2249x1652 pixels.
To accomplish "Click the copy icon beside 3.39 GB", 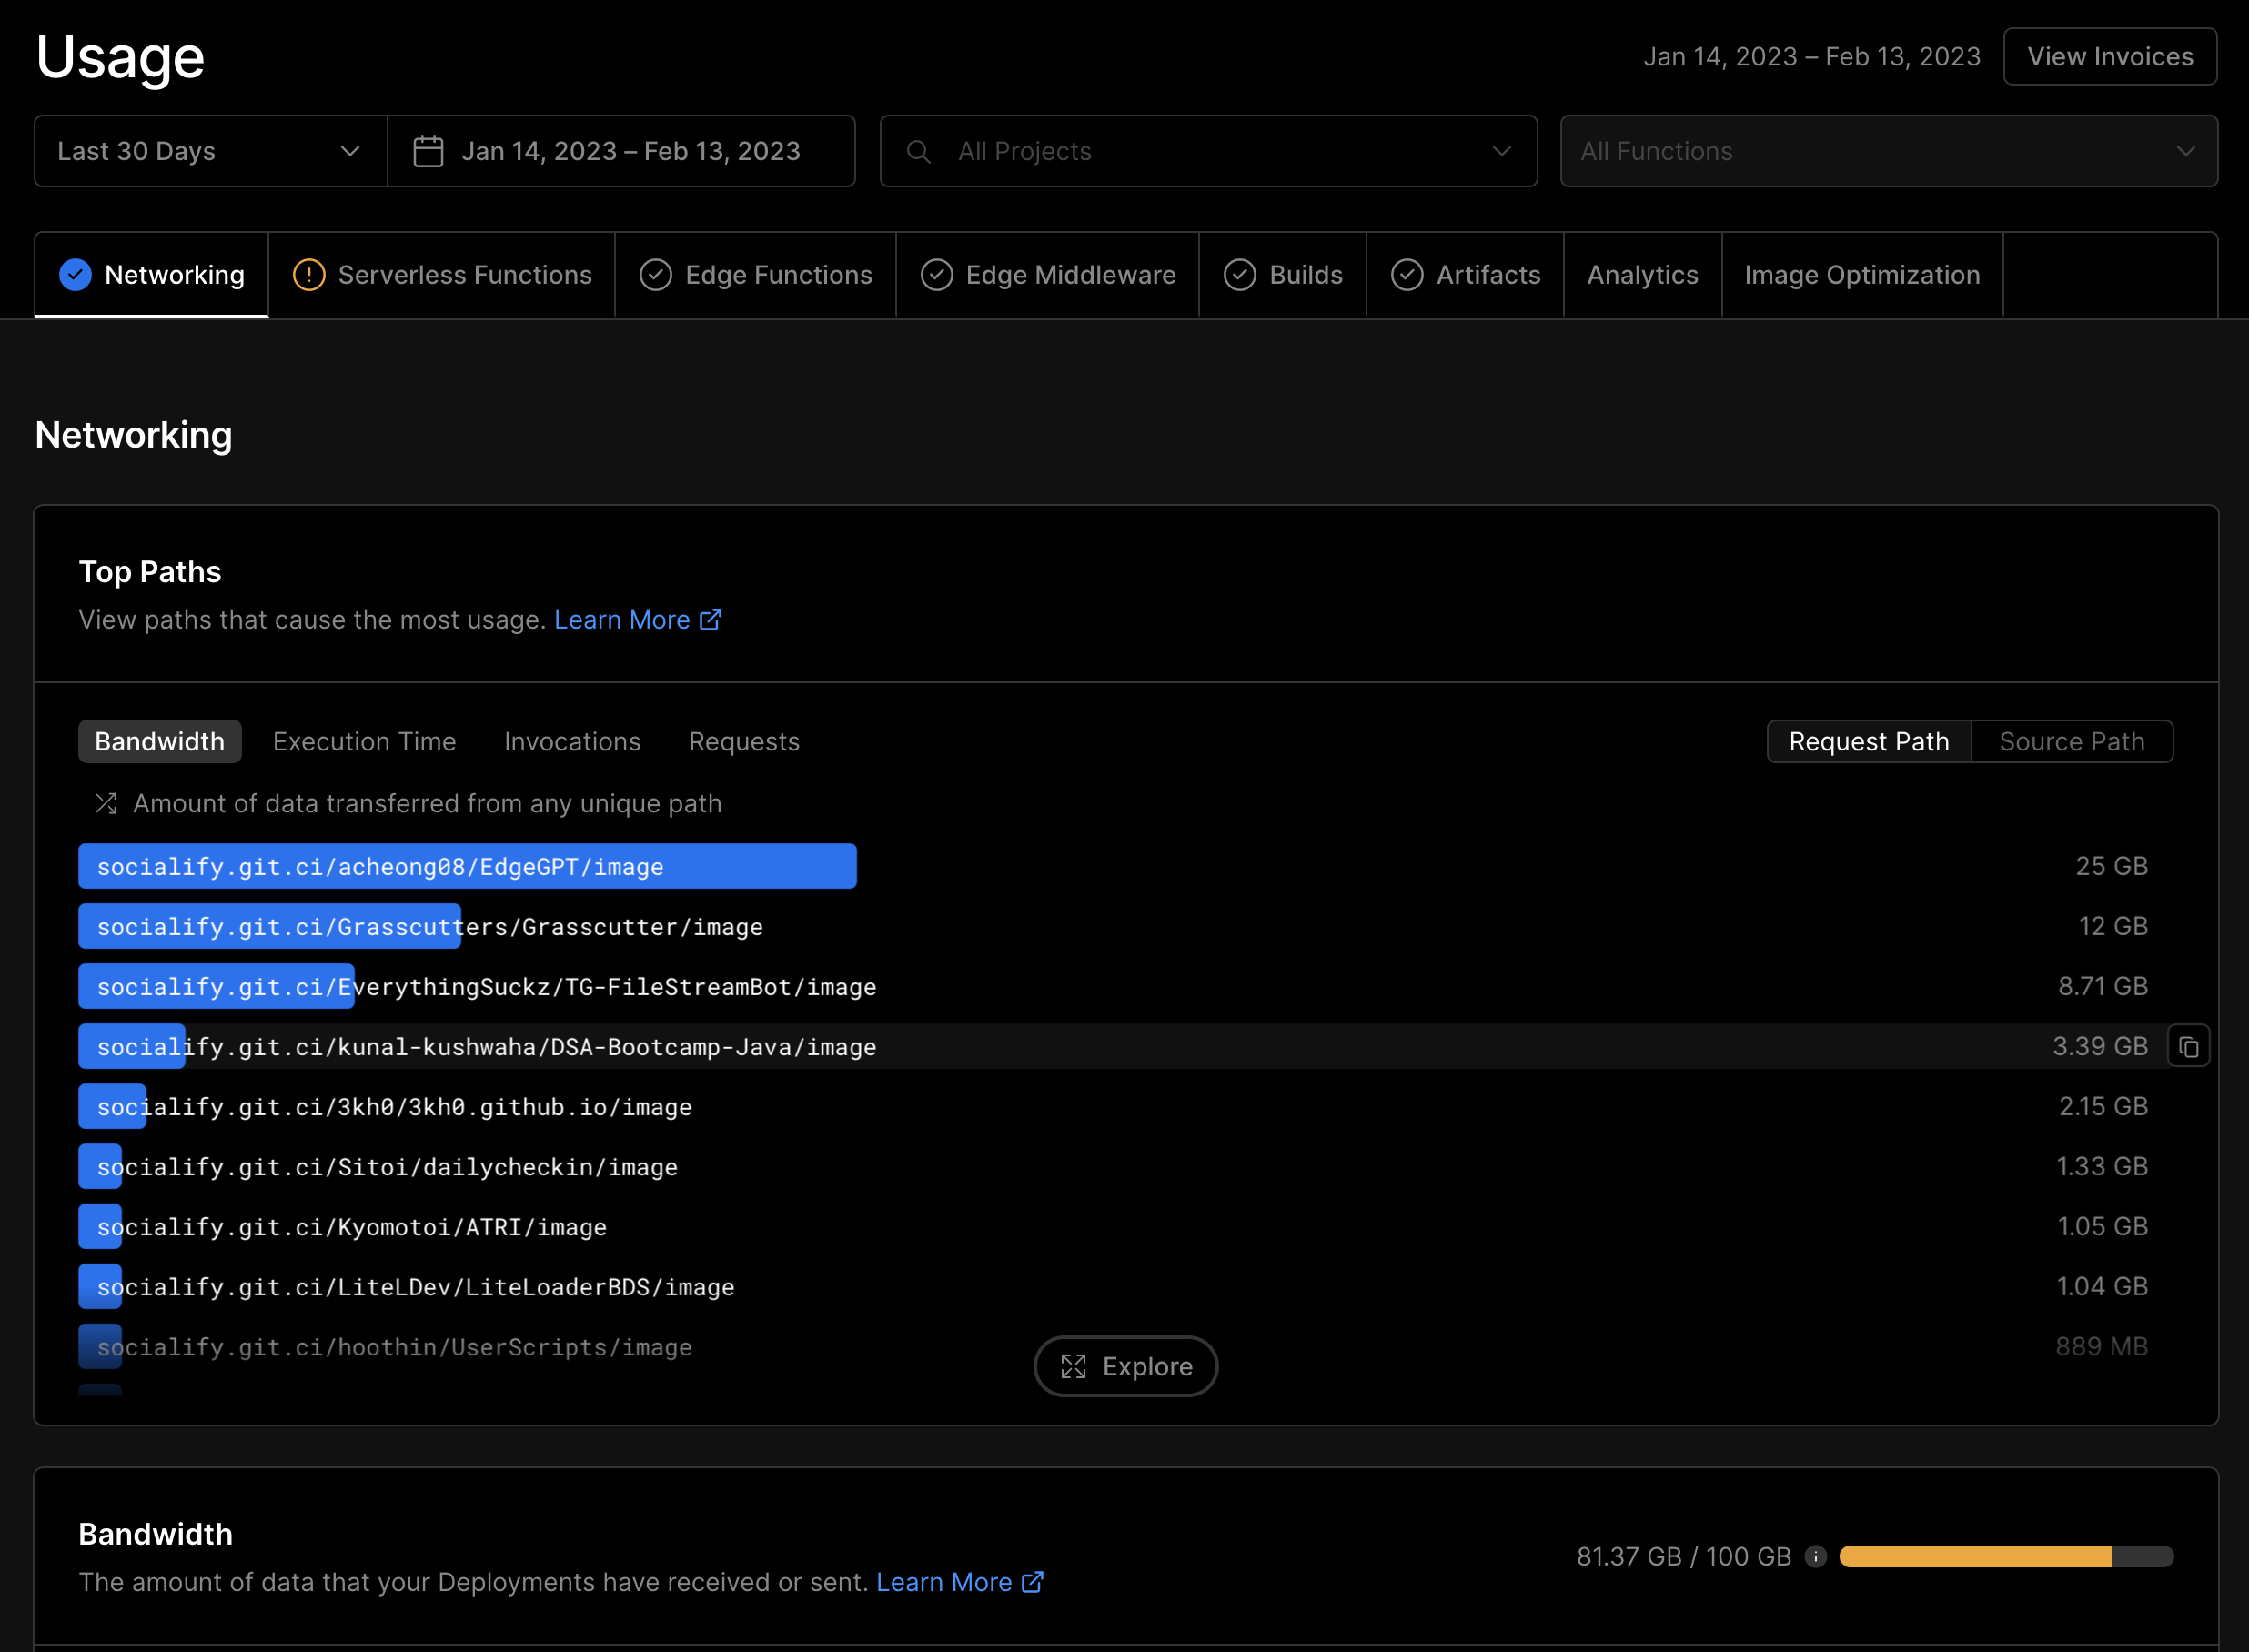I will coord(2188,1047).
